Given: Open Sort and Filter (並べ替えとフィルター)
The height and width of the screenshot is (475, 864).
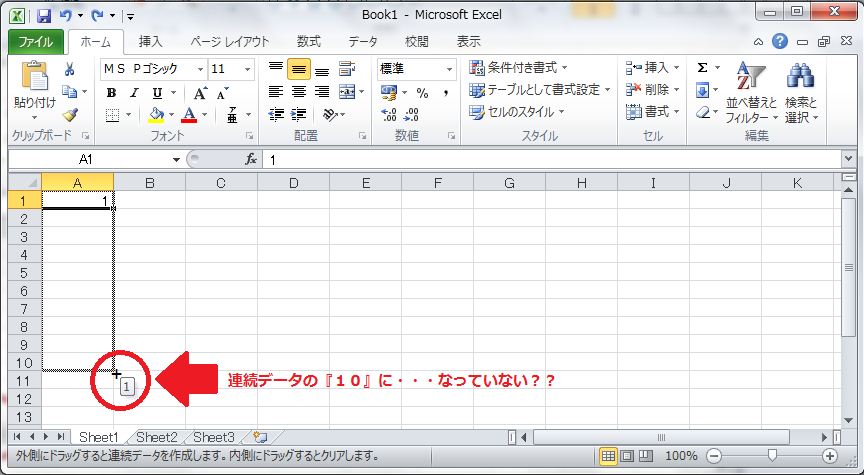Looking at the screenshot, I should click(x=751, y=92).
